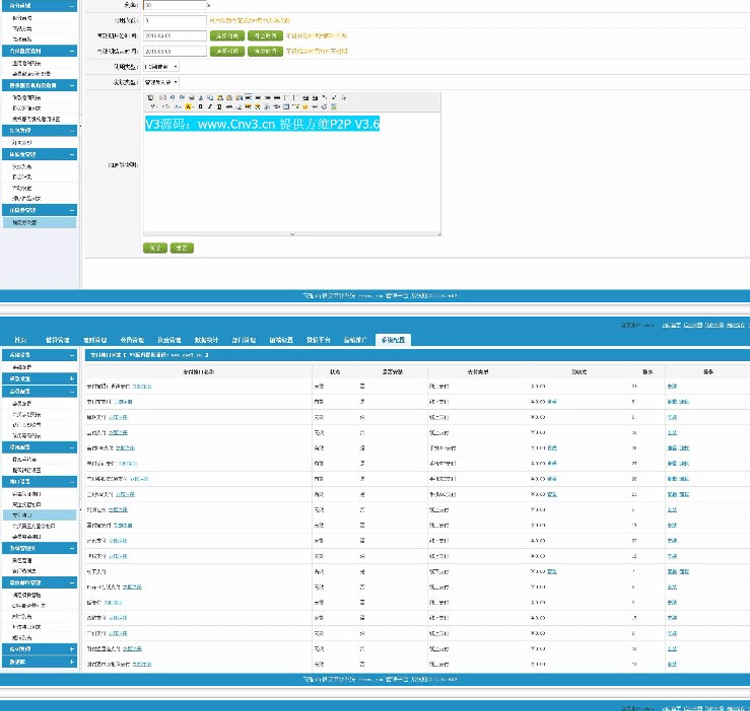Click the action link in the table's first row last column

pyautogui.click(x=672, y=385)
